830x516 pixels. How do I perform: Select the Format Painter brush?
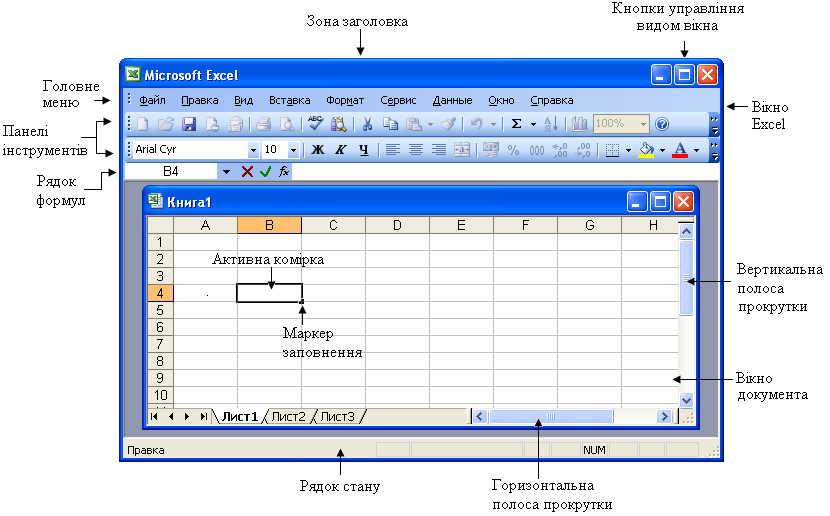click(449, 124)
